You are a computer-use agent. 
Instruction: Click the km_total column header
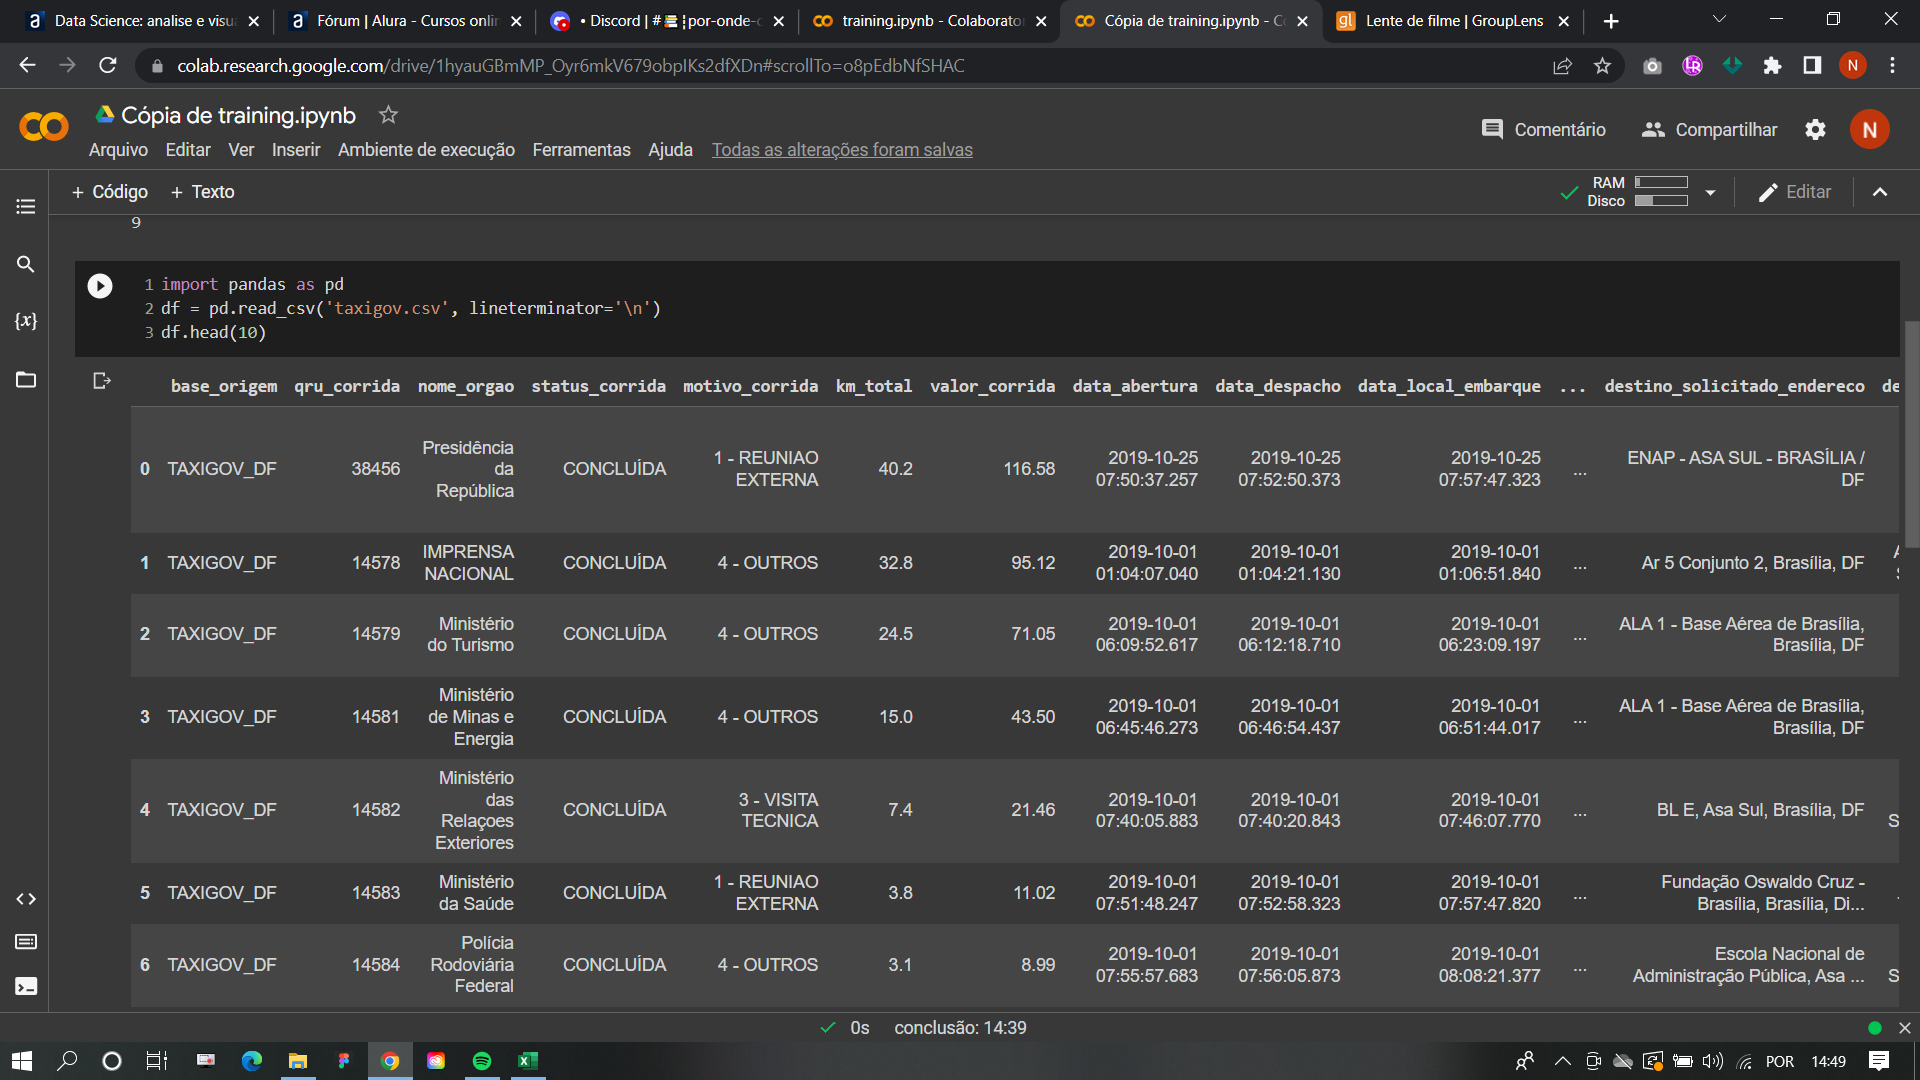click(x=873, y=386)
